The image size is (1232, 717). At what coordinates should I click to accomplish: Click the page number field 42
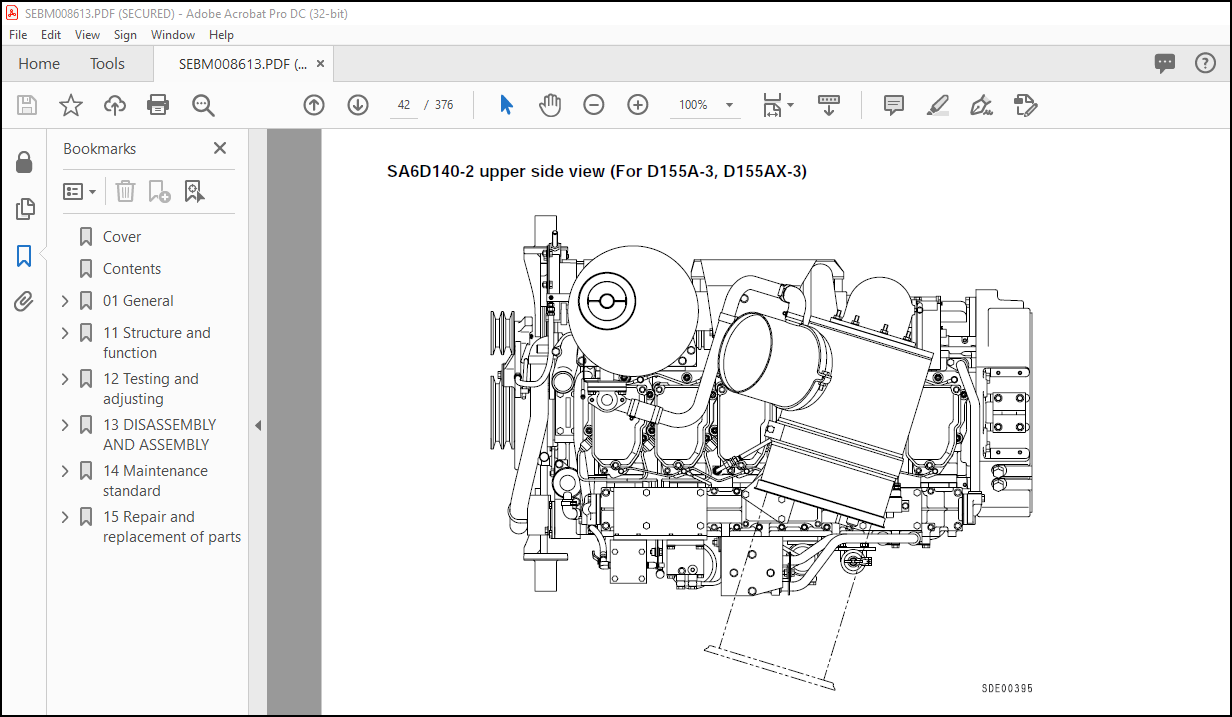[404, 105]
